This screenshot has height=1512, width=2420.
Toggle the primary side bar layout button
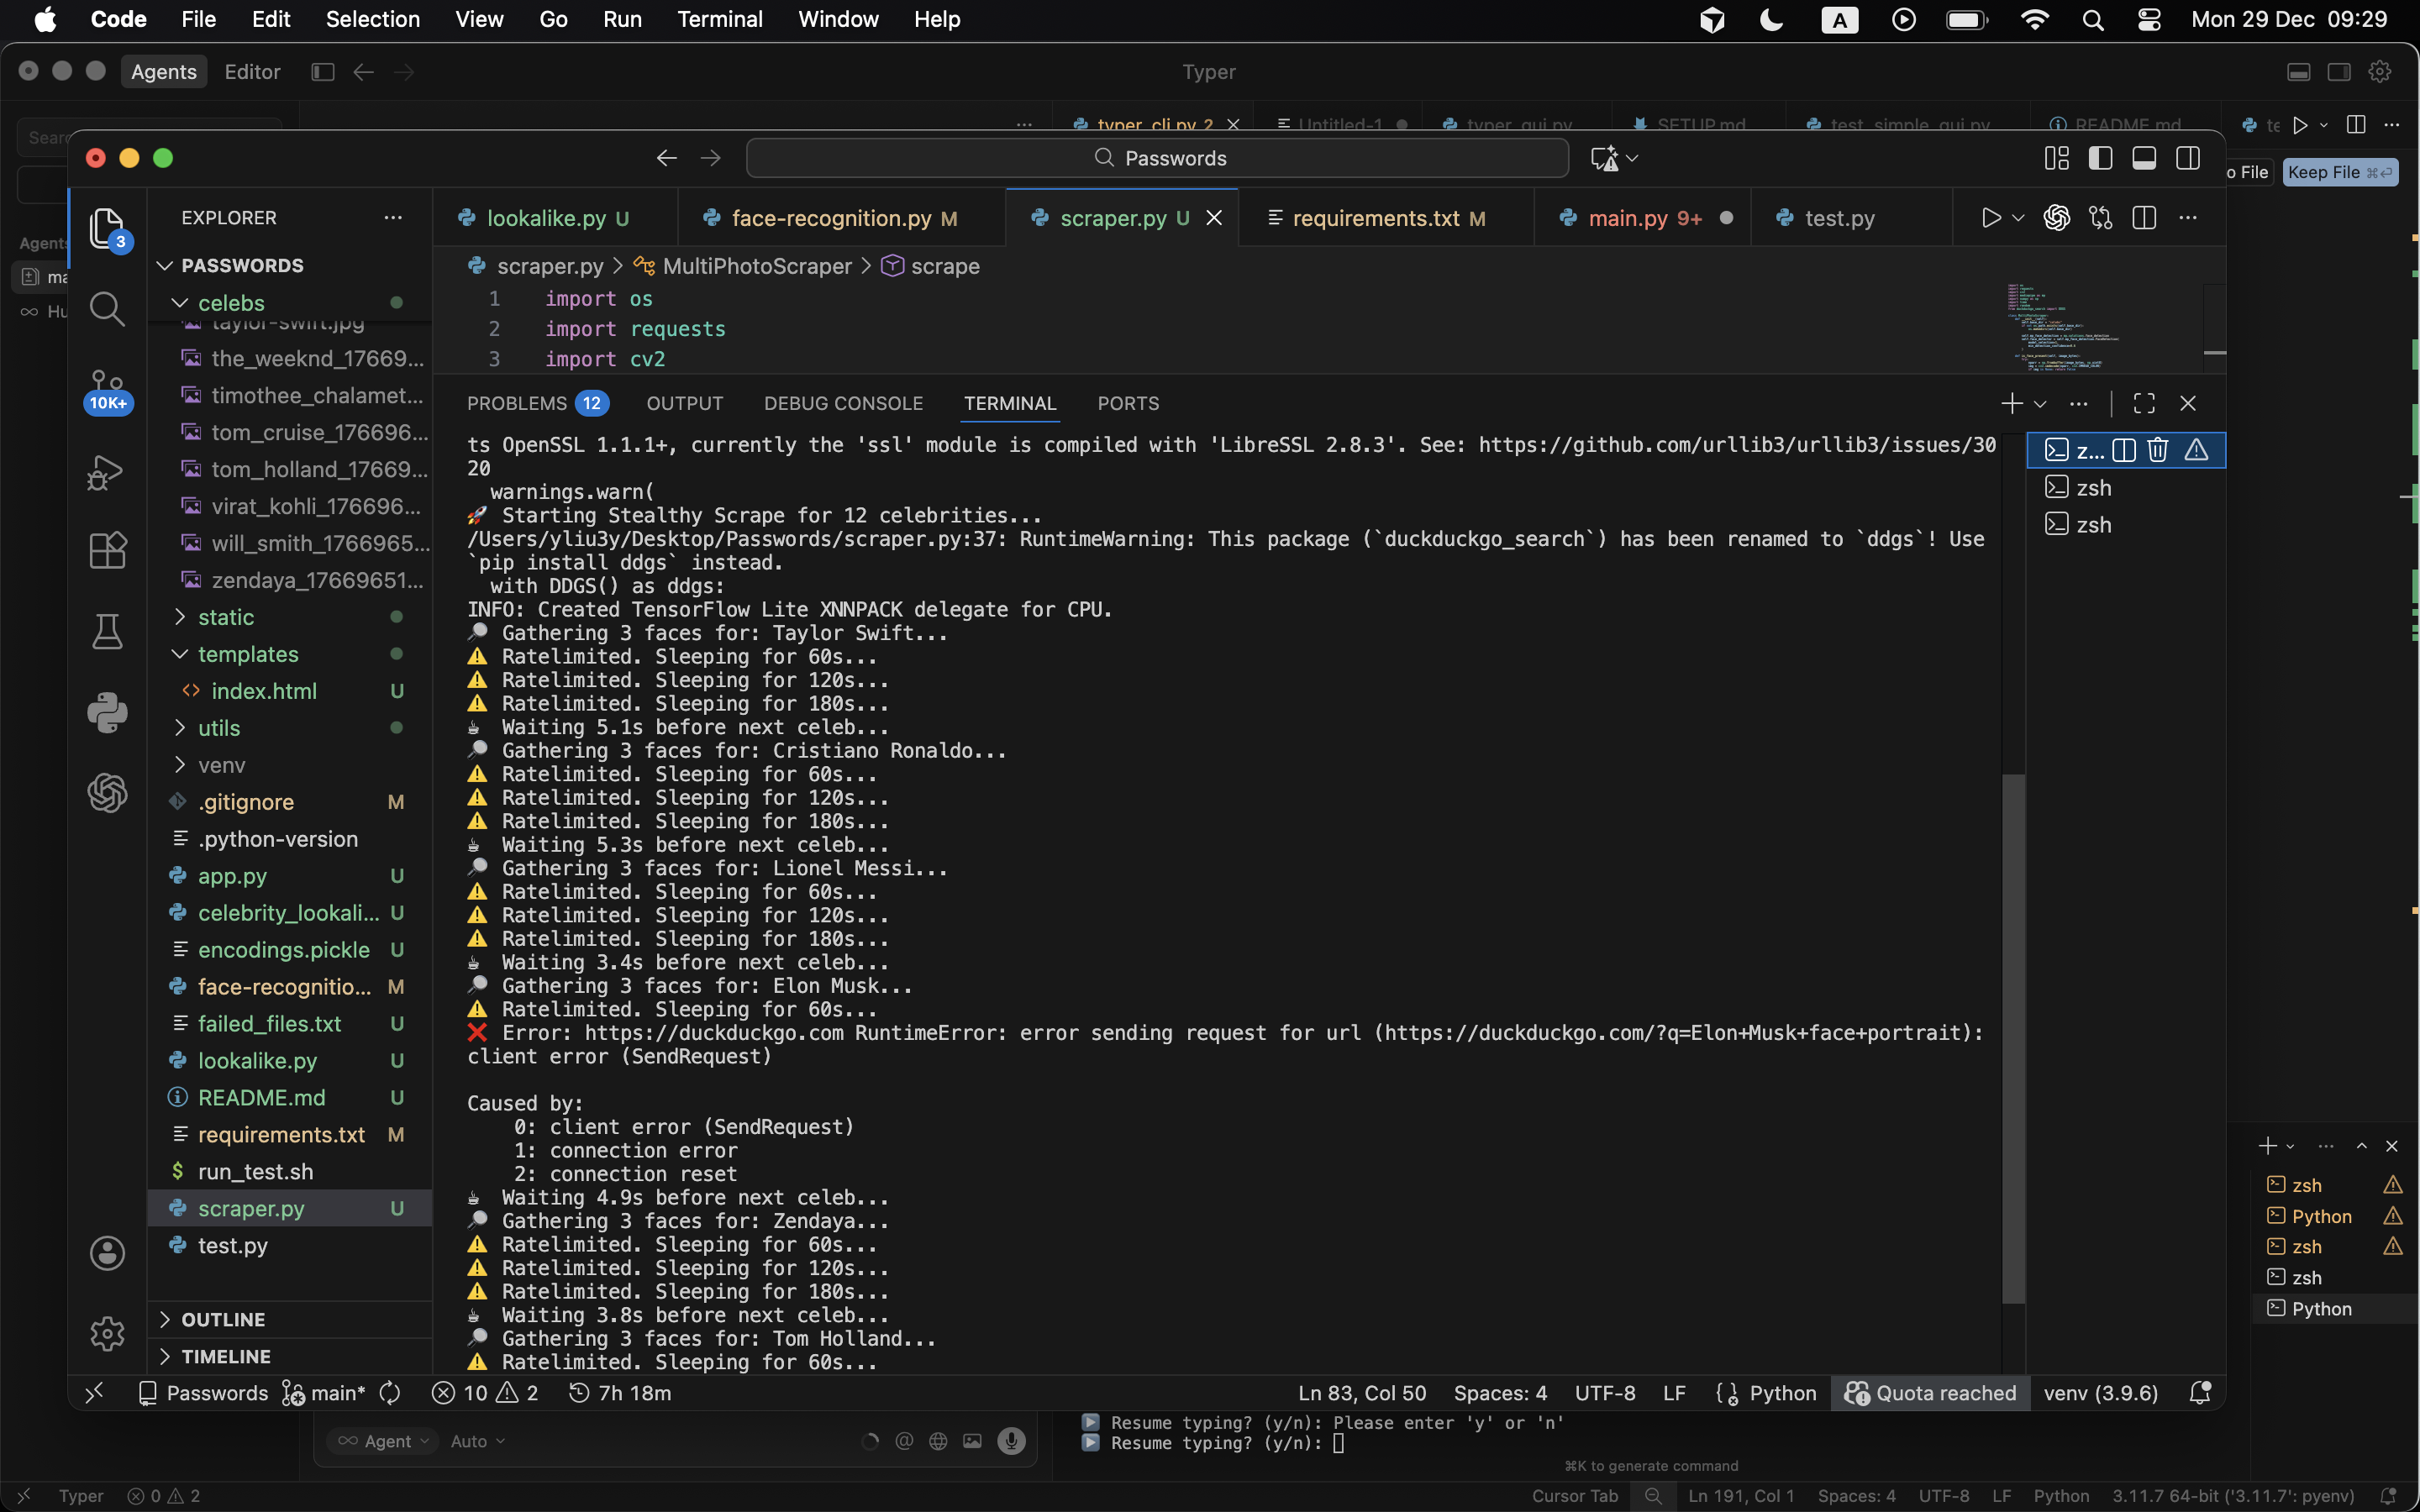[x=2100, y=158]
